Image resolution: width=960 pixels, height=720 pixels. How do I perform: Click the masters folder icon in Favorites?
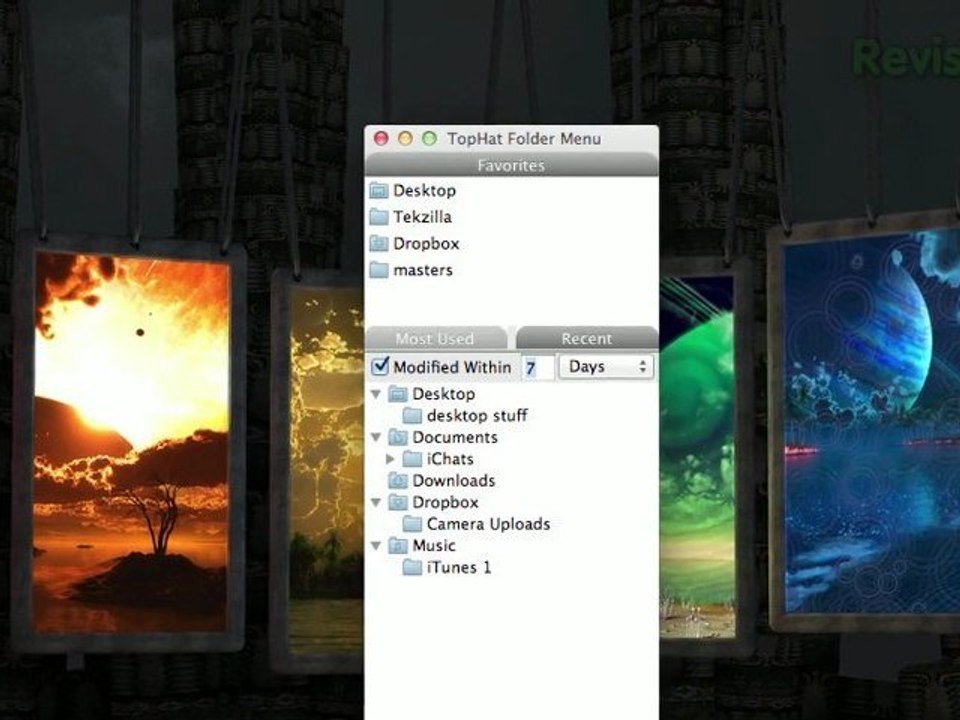379,270
